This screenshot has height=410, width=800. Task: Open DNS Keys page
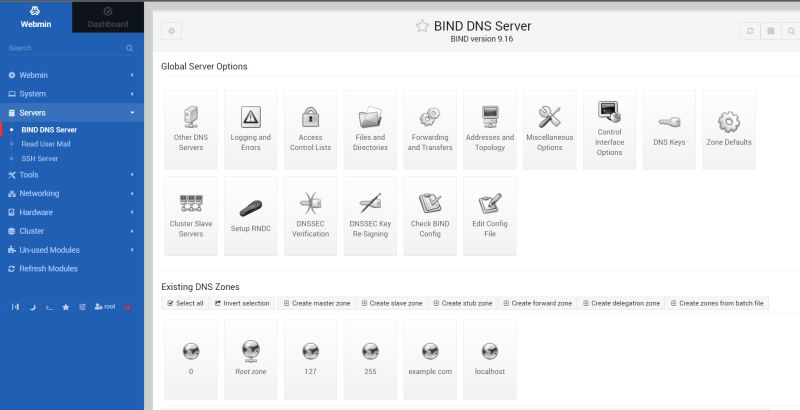coord(669,130)
